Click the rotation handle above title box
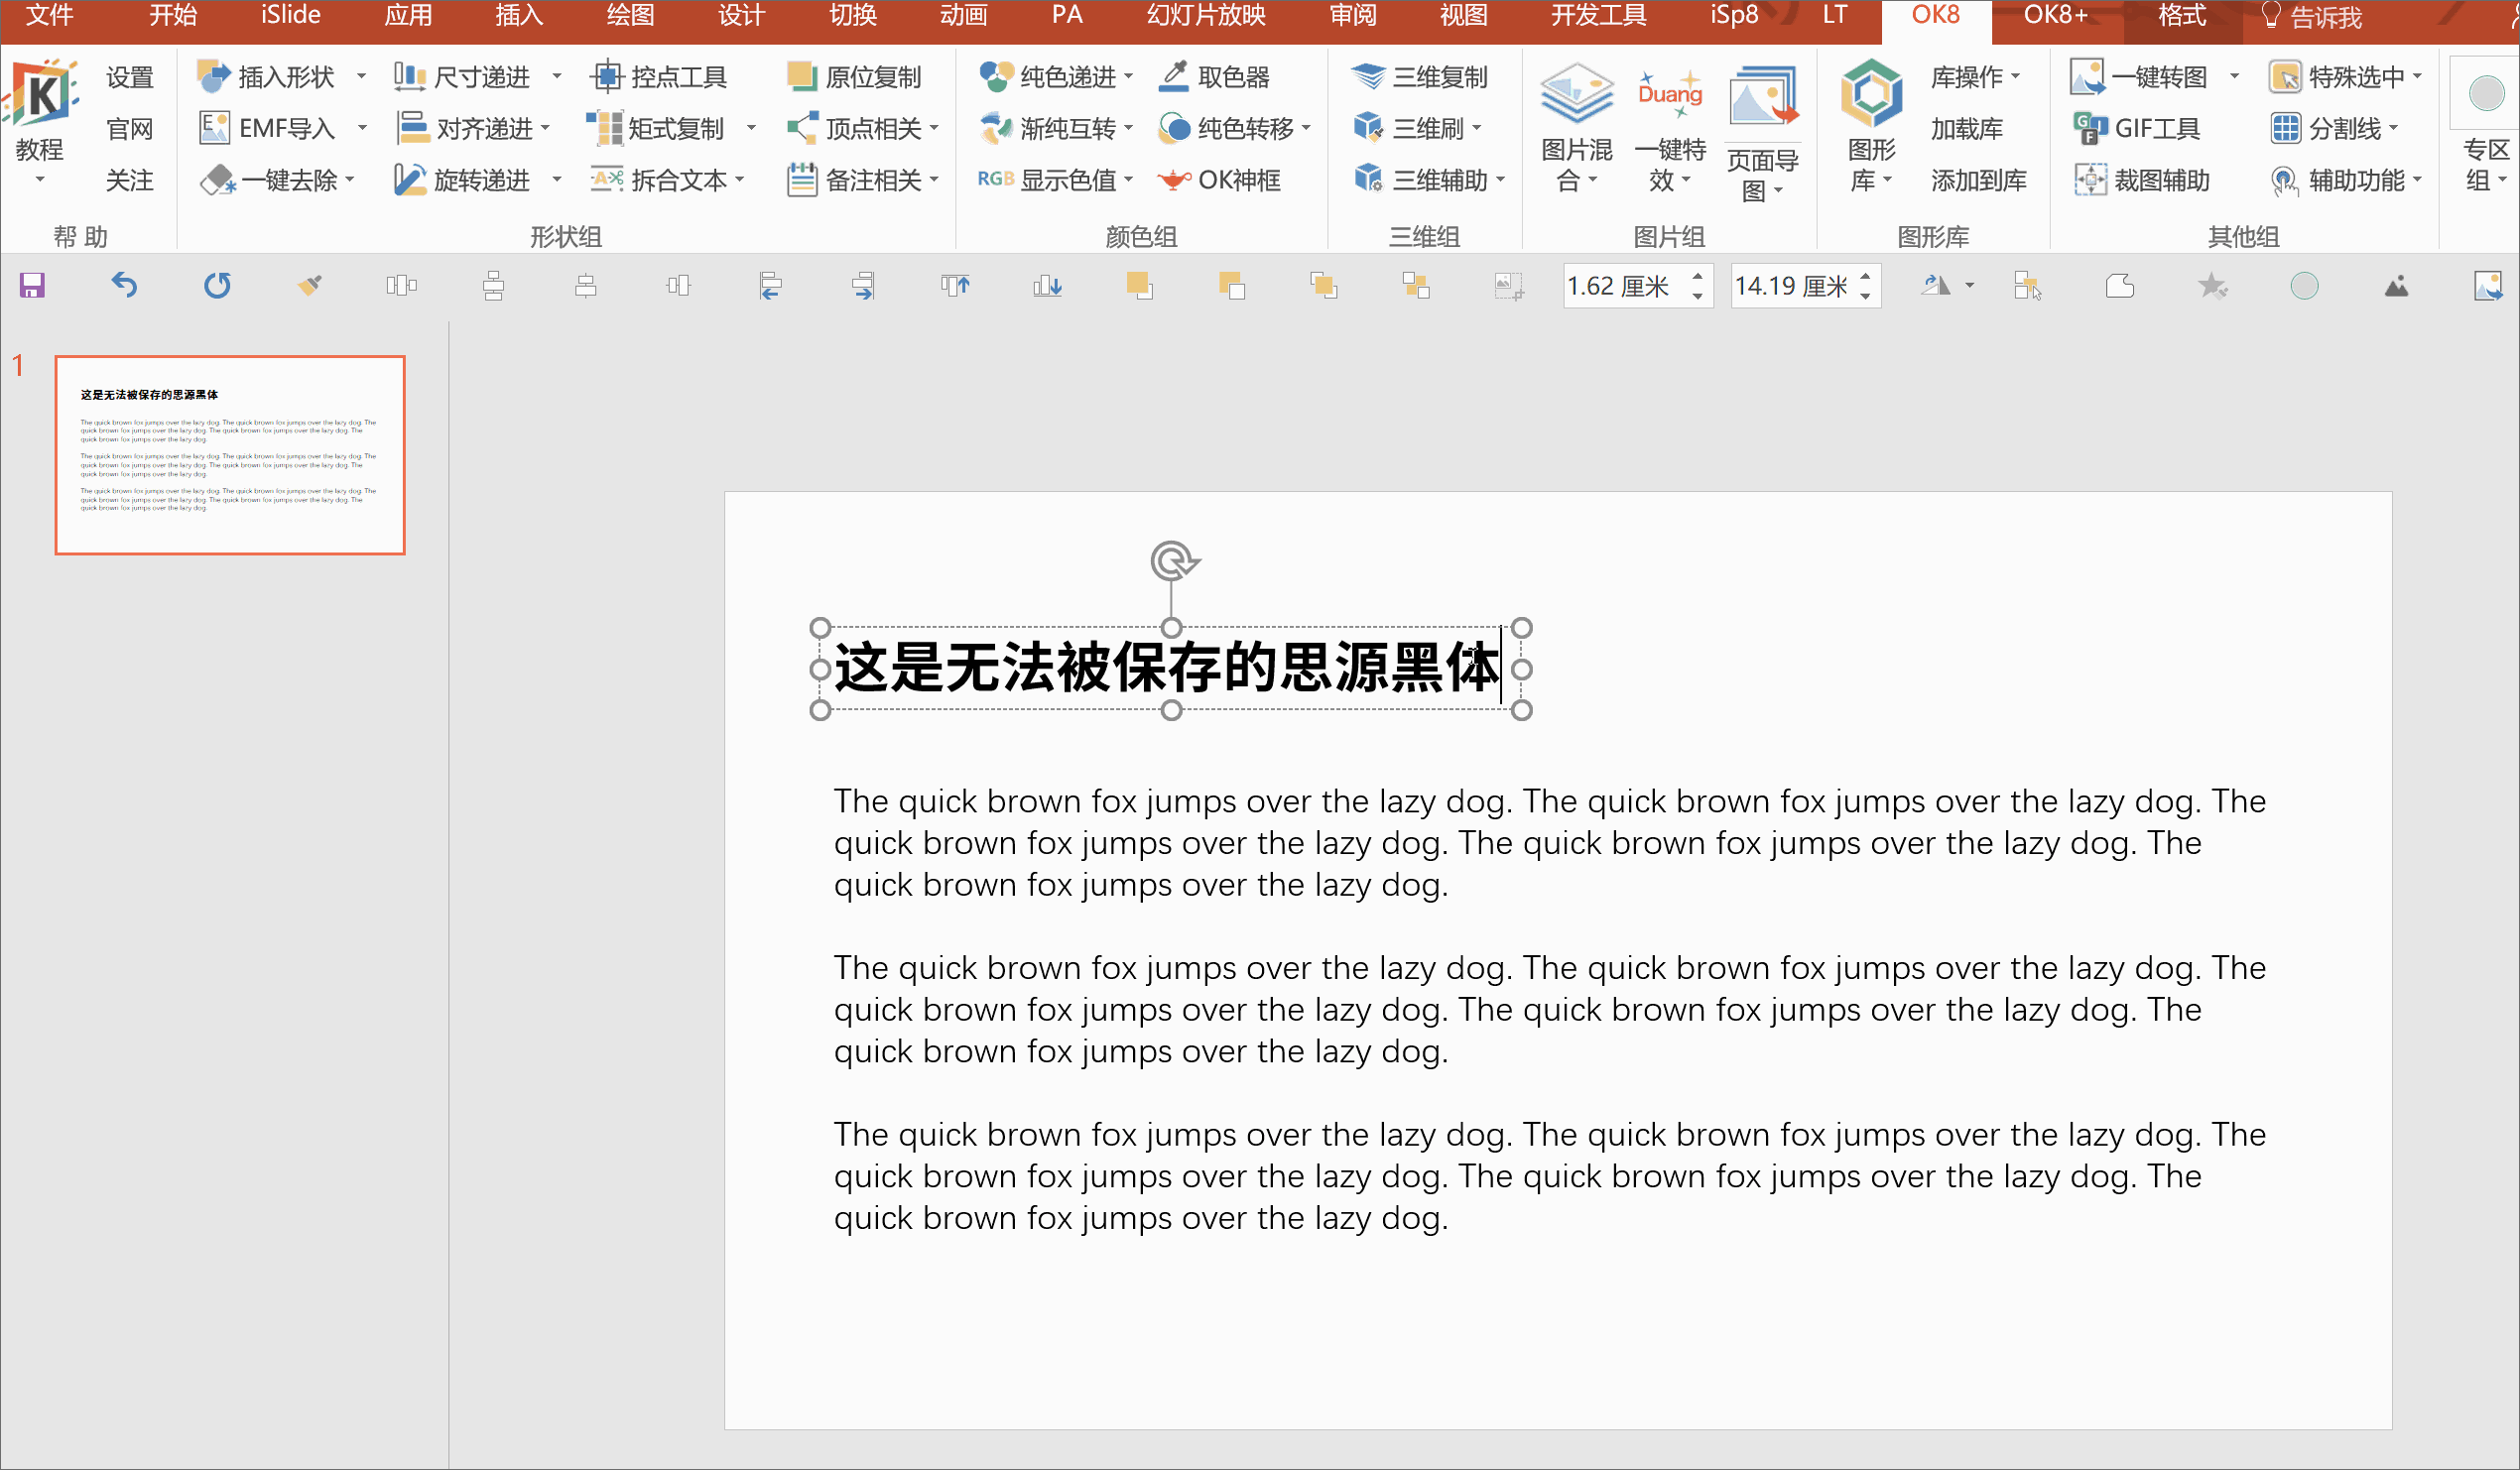Viewport: 2520px width, 1470px height. (x=1172, y=561)
